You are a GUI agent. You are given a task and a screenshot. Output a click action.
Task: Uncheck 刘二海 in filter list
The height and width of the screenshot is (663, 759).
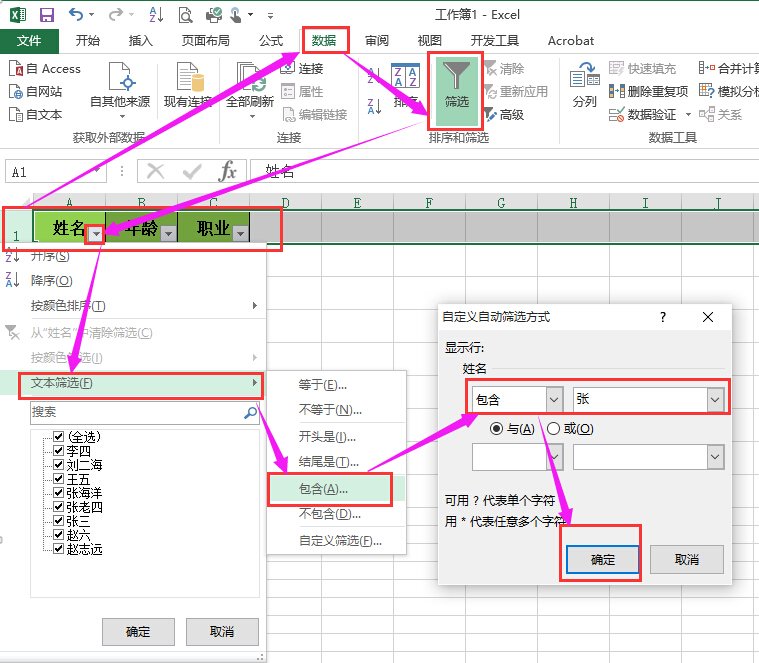(59, 465)
